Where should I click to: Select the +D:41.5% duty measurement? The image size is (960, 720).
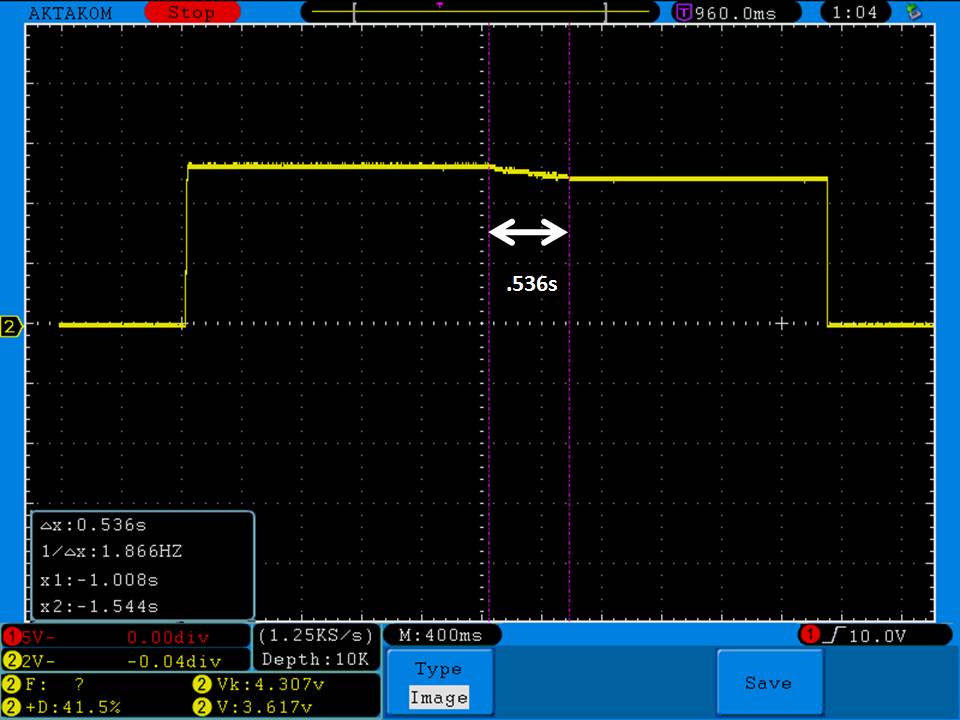coord(64,707)
